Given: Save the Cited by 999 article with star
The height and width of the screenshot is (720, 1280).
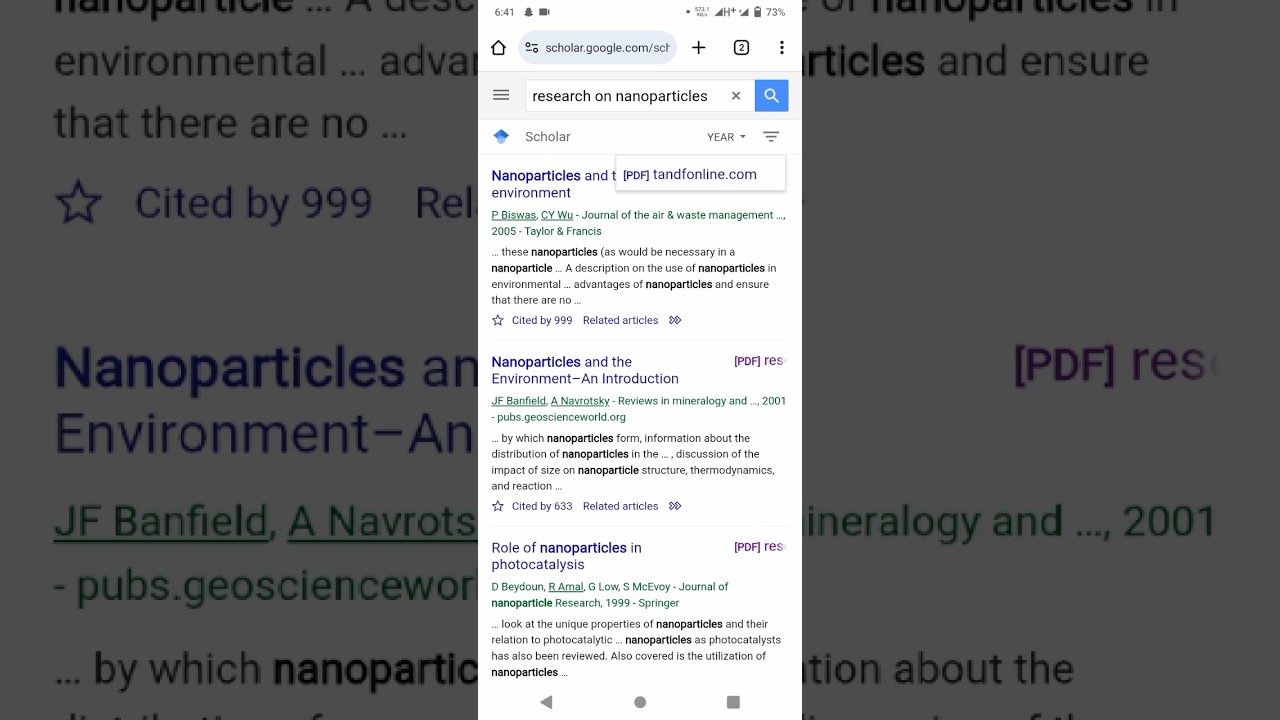Looking at the screenshot, I should click(x=498, y=320).
